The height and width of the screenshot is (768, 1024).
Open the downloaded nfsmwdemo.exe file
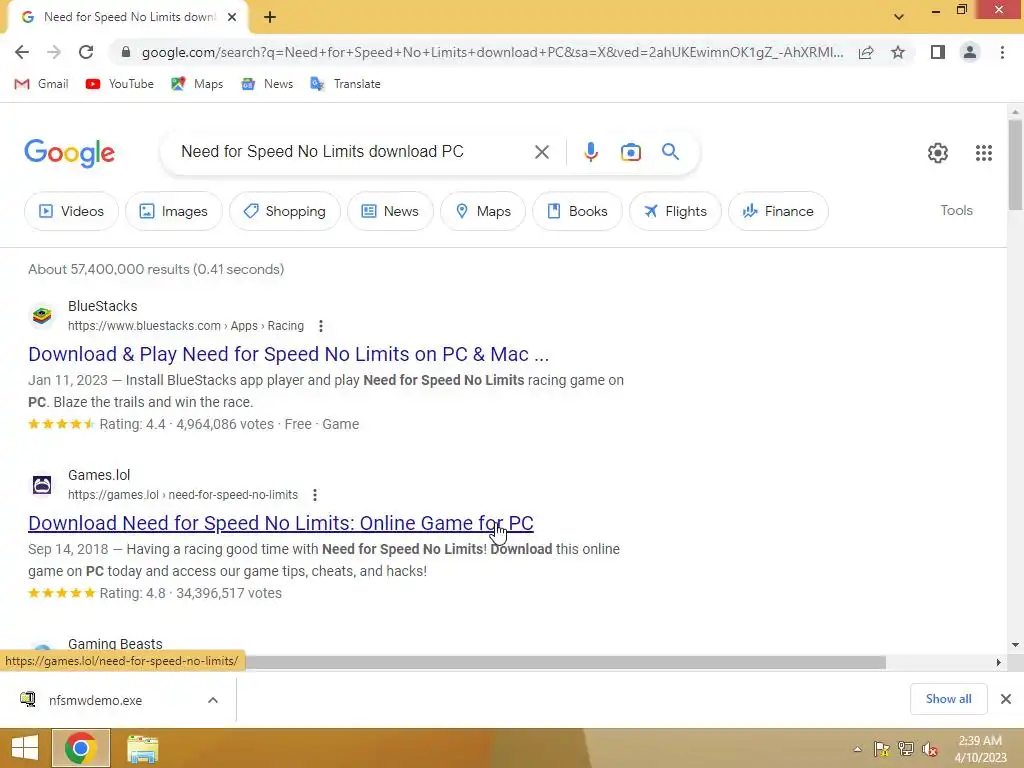point(95,700)
